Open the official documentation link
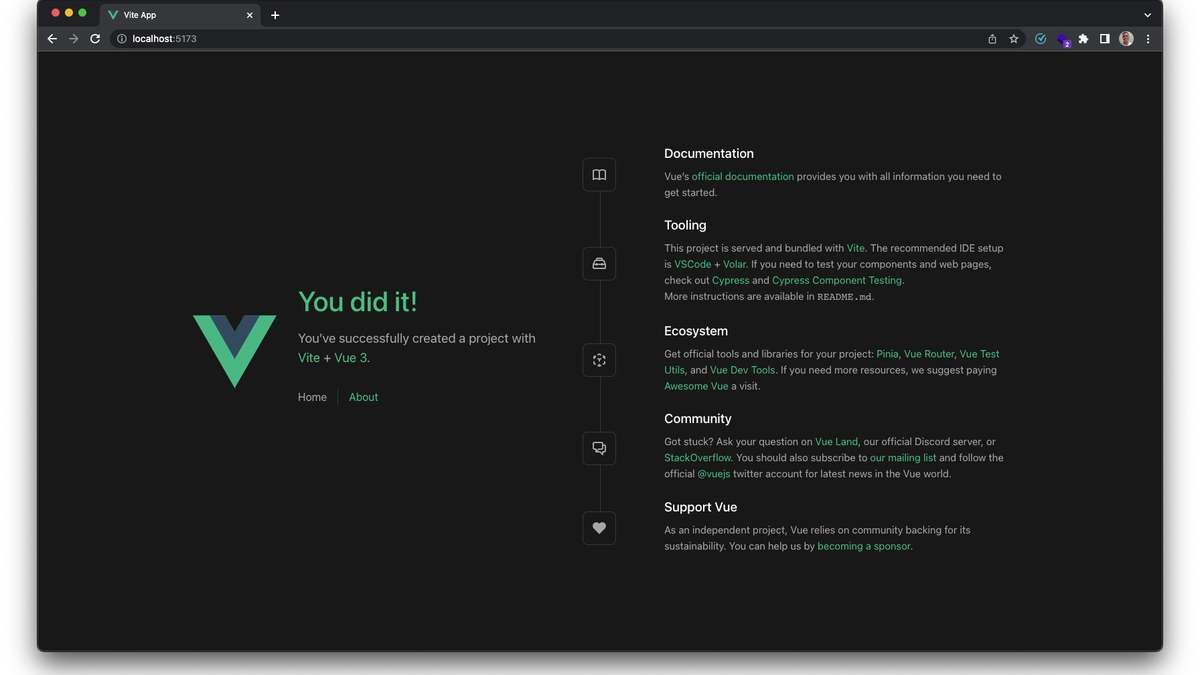The width and height of the screenshot is (1200, 675). pos(742,176)
